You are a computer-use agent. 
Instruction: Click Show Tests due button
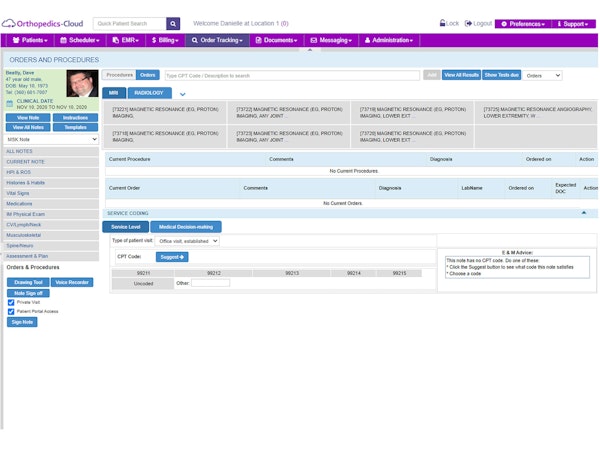501,75
